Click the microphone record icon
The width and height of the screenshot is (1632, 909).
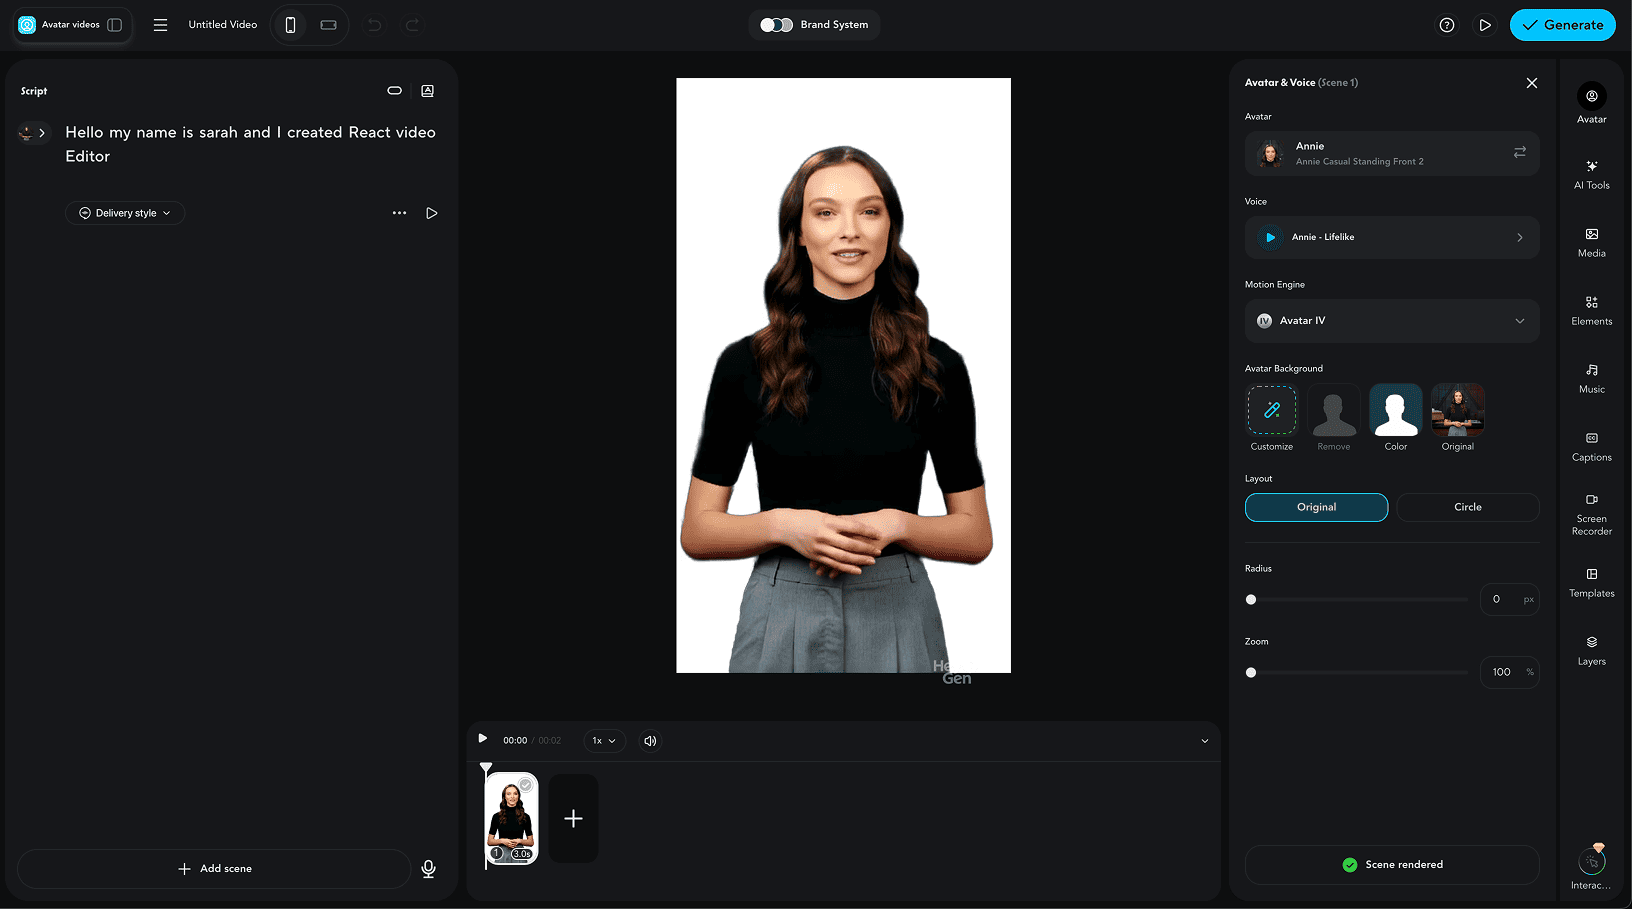428,869
